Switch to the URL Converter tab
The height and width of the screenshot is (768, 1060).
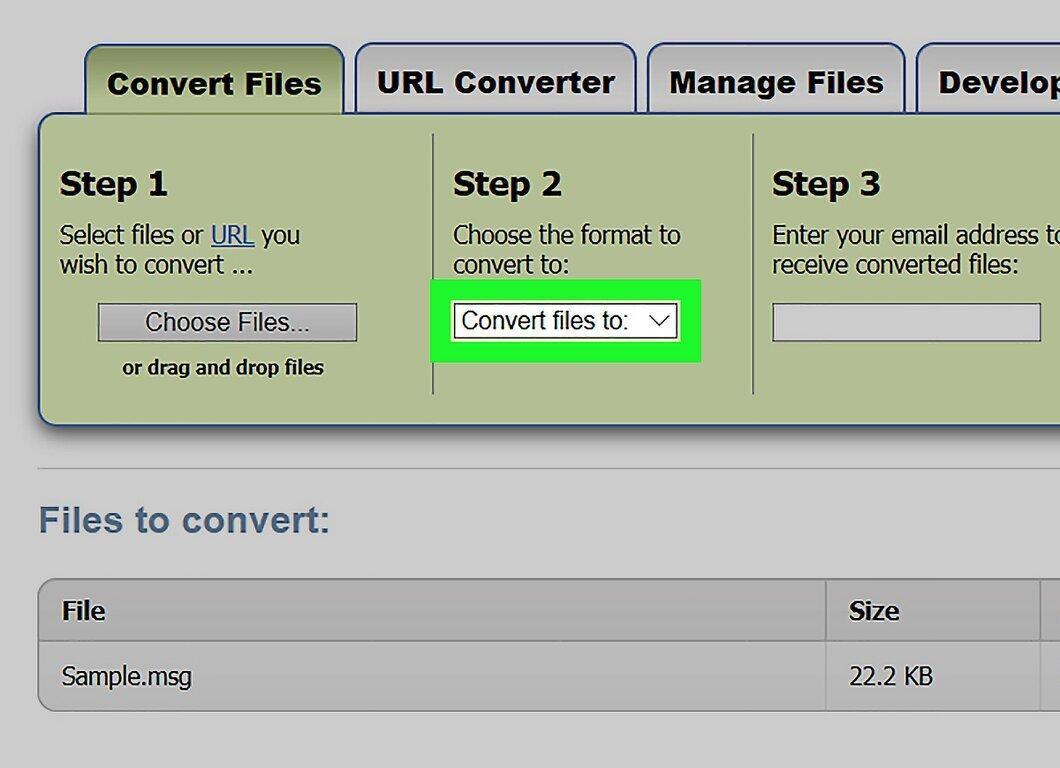(496, 80)
